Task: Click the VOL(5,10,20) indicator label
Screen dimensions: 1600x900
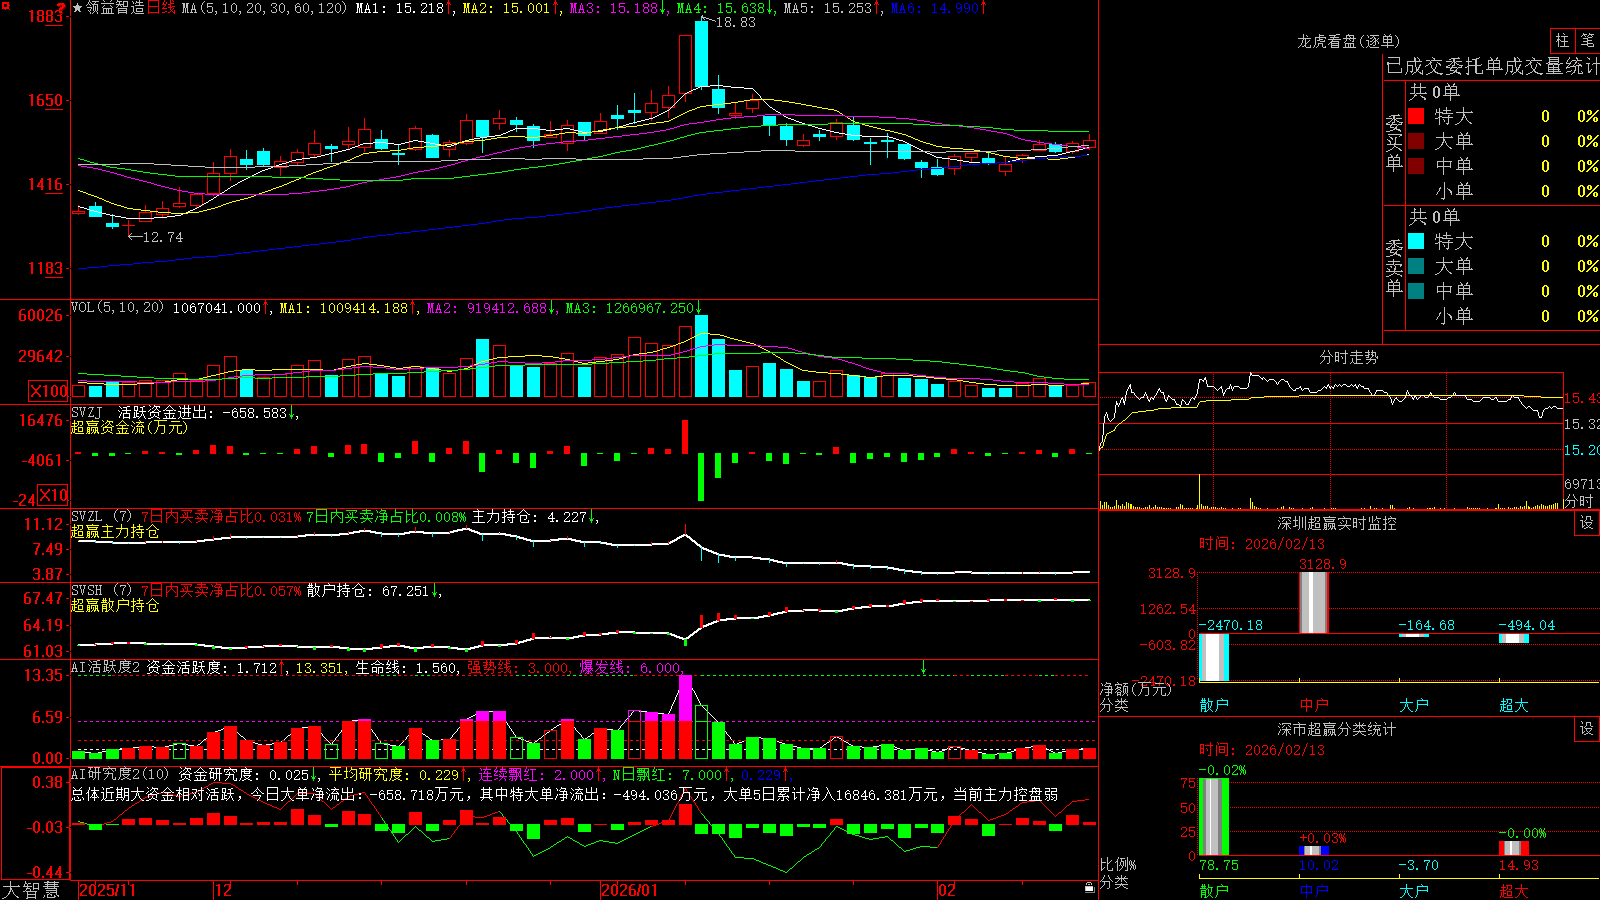Action: point(117,308)
